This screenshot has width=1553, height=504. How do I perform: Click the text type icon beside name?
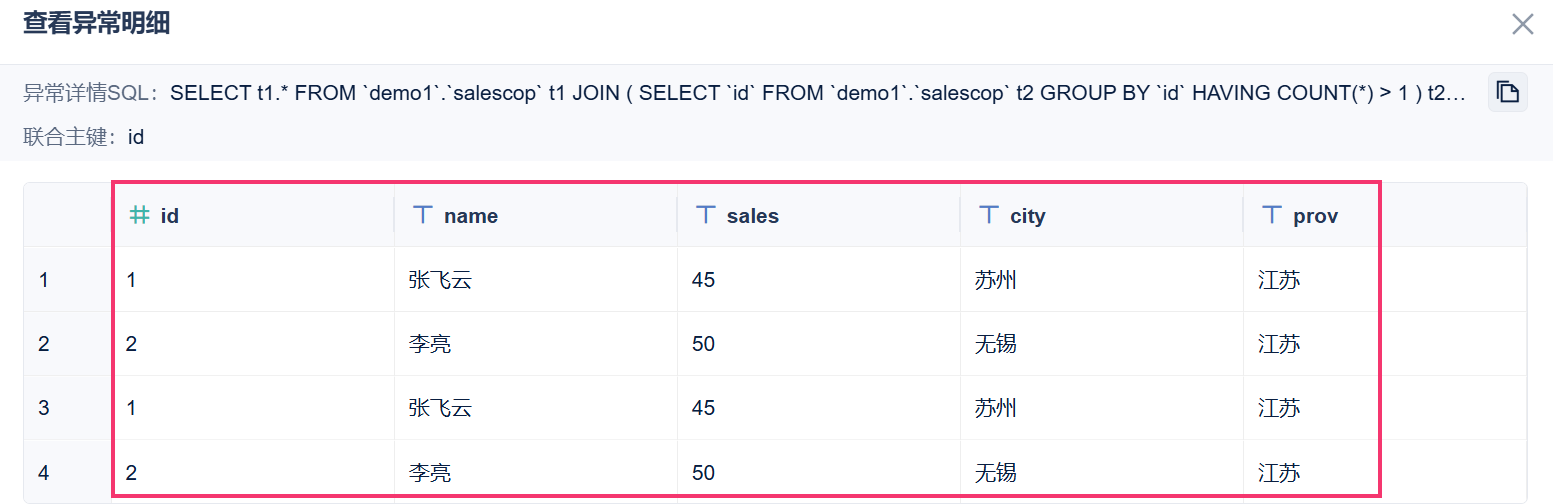pos(423,215)
